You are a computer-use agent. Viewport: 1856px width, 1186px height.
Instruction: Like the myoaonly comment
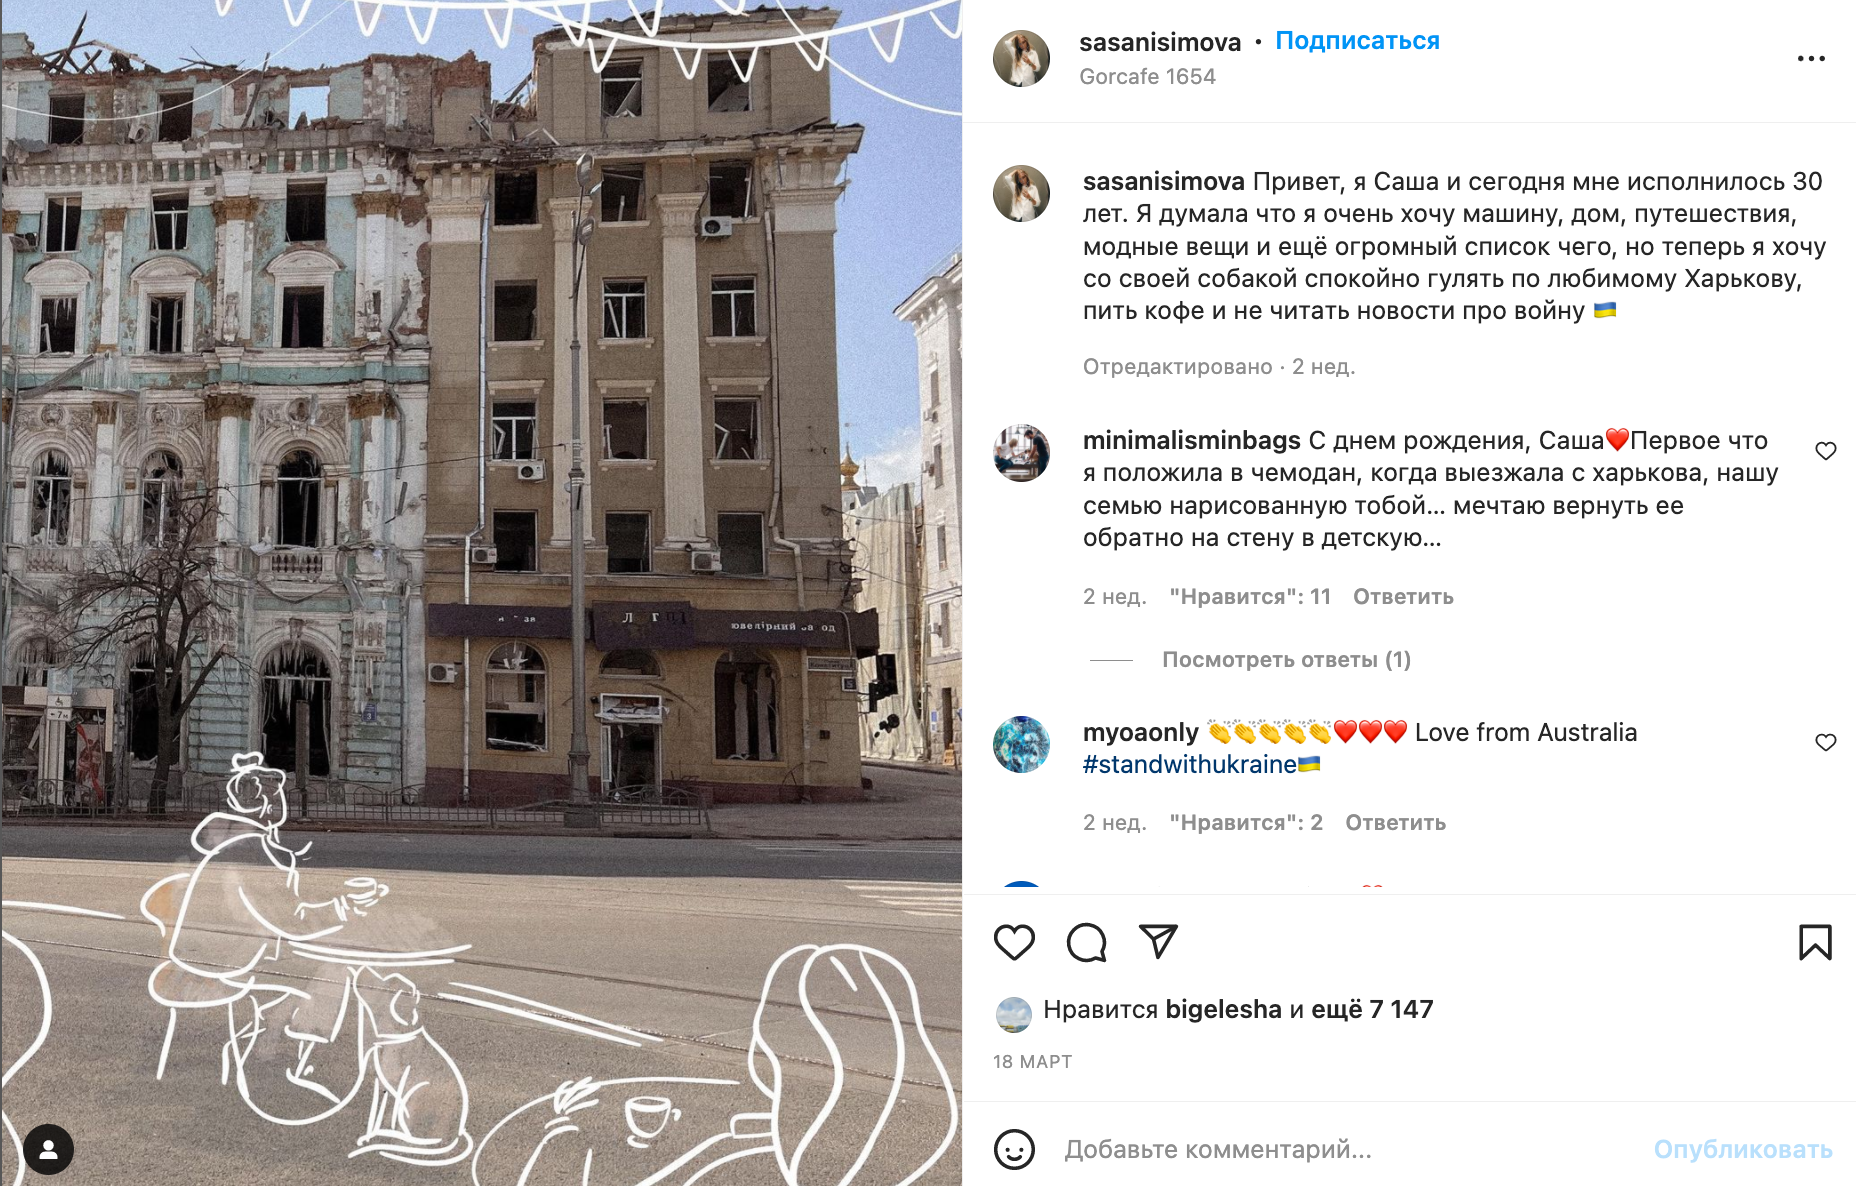1826,742
